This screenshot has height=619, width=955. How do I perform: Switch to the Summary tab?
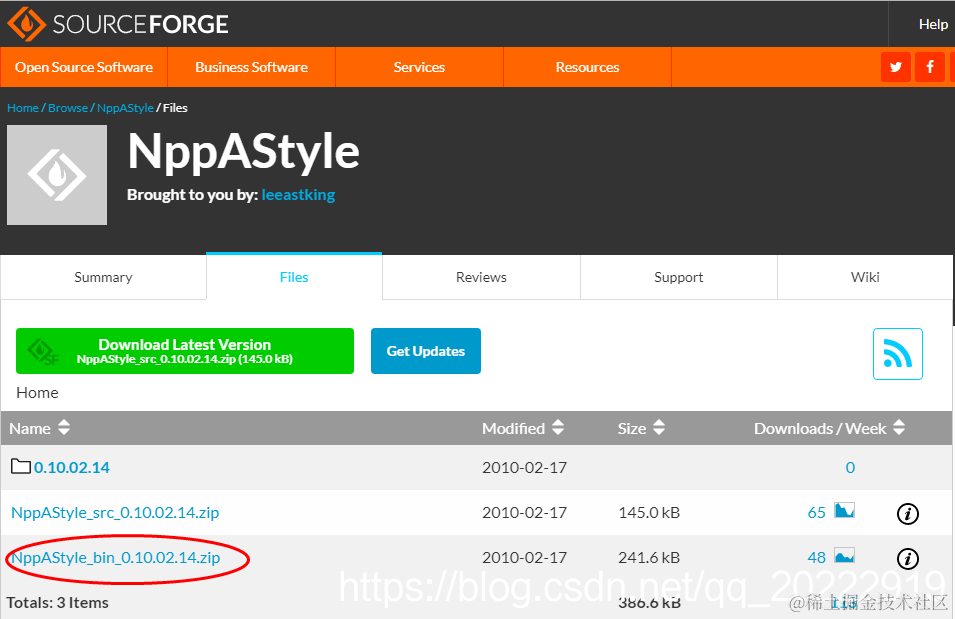click(103, 277)
